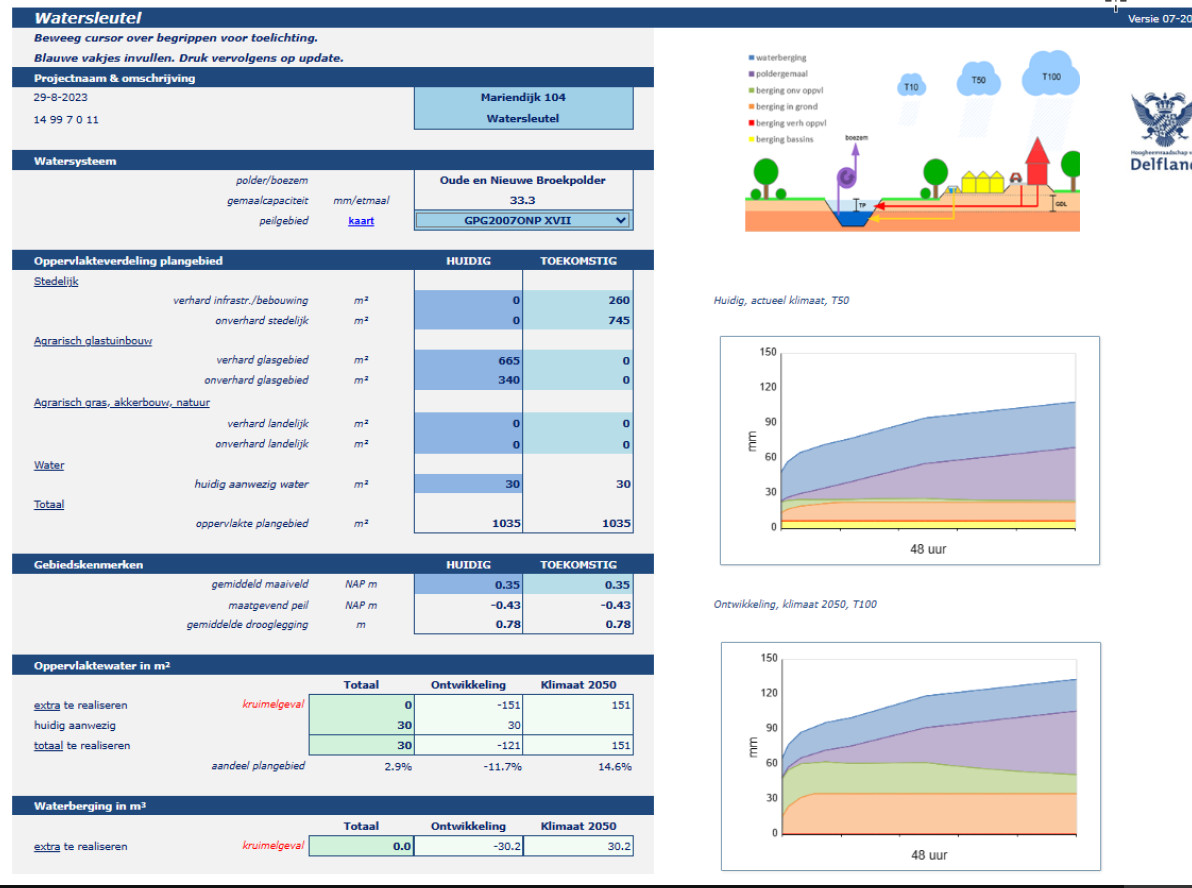Click the Agrarisch gras, akkerbouw, natuur link
Screen dimensions: 1192x888
122,402
